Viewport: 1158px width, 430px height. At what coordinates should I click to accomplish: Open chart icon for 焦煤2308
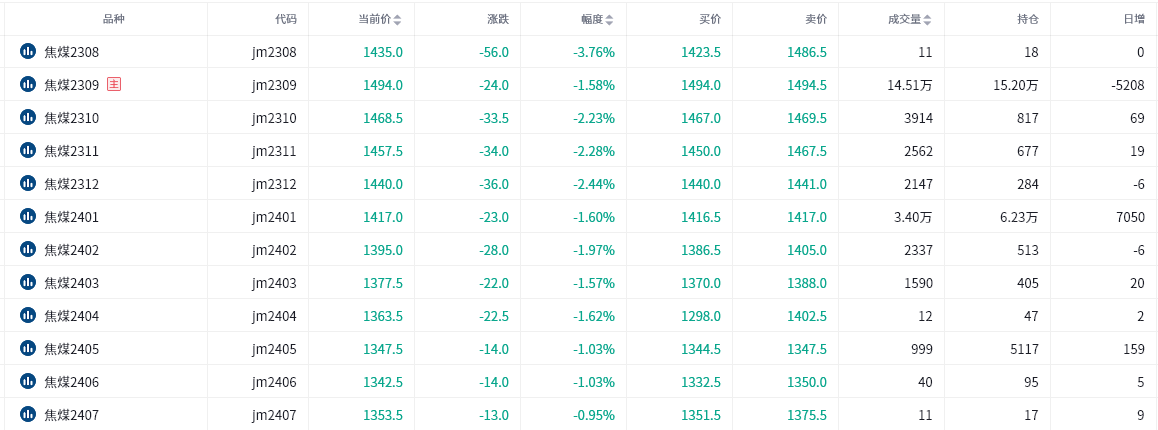point(27,52)
